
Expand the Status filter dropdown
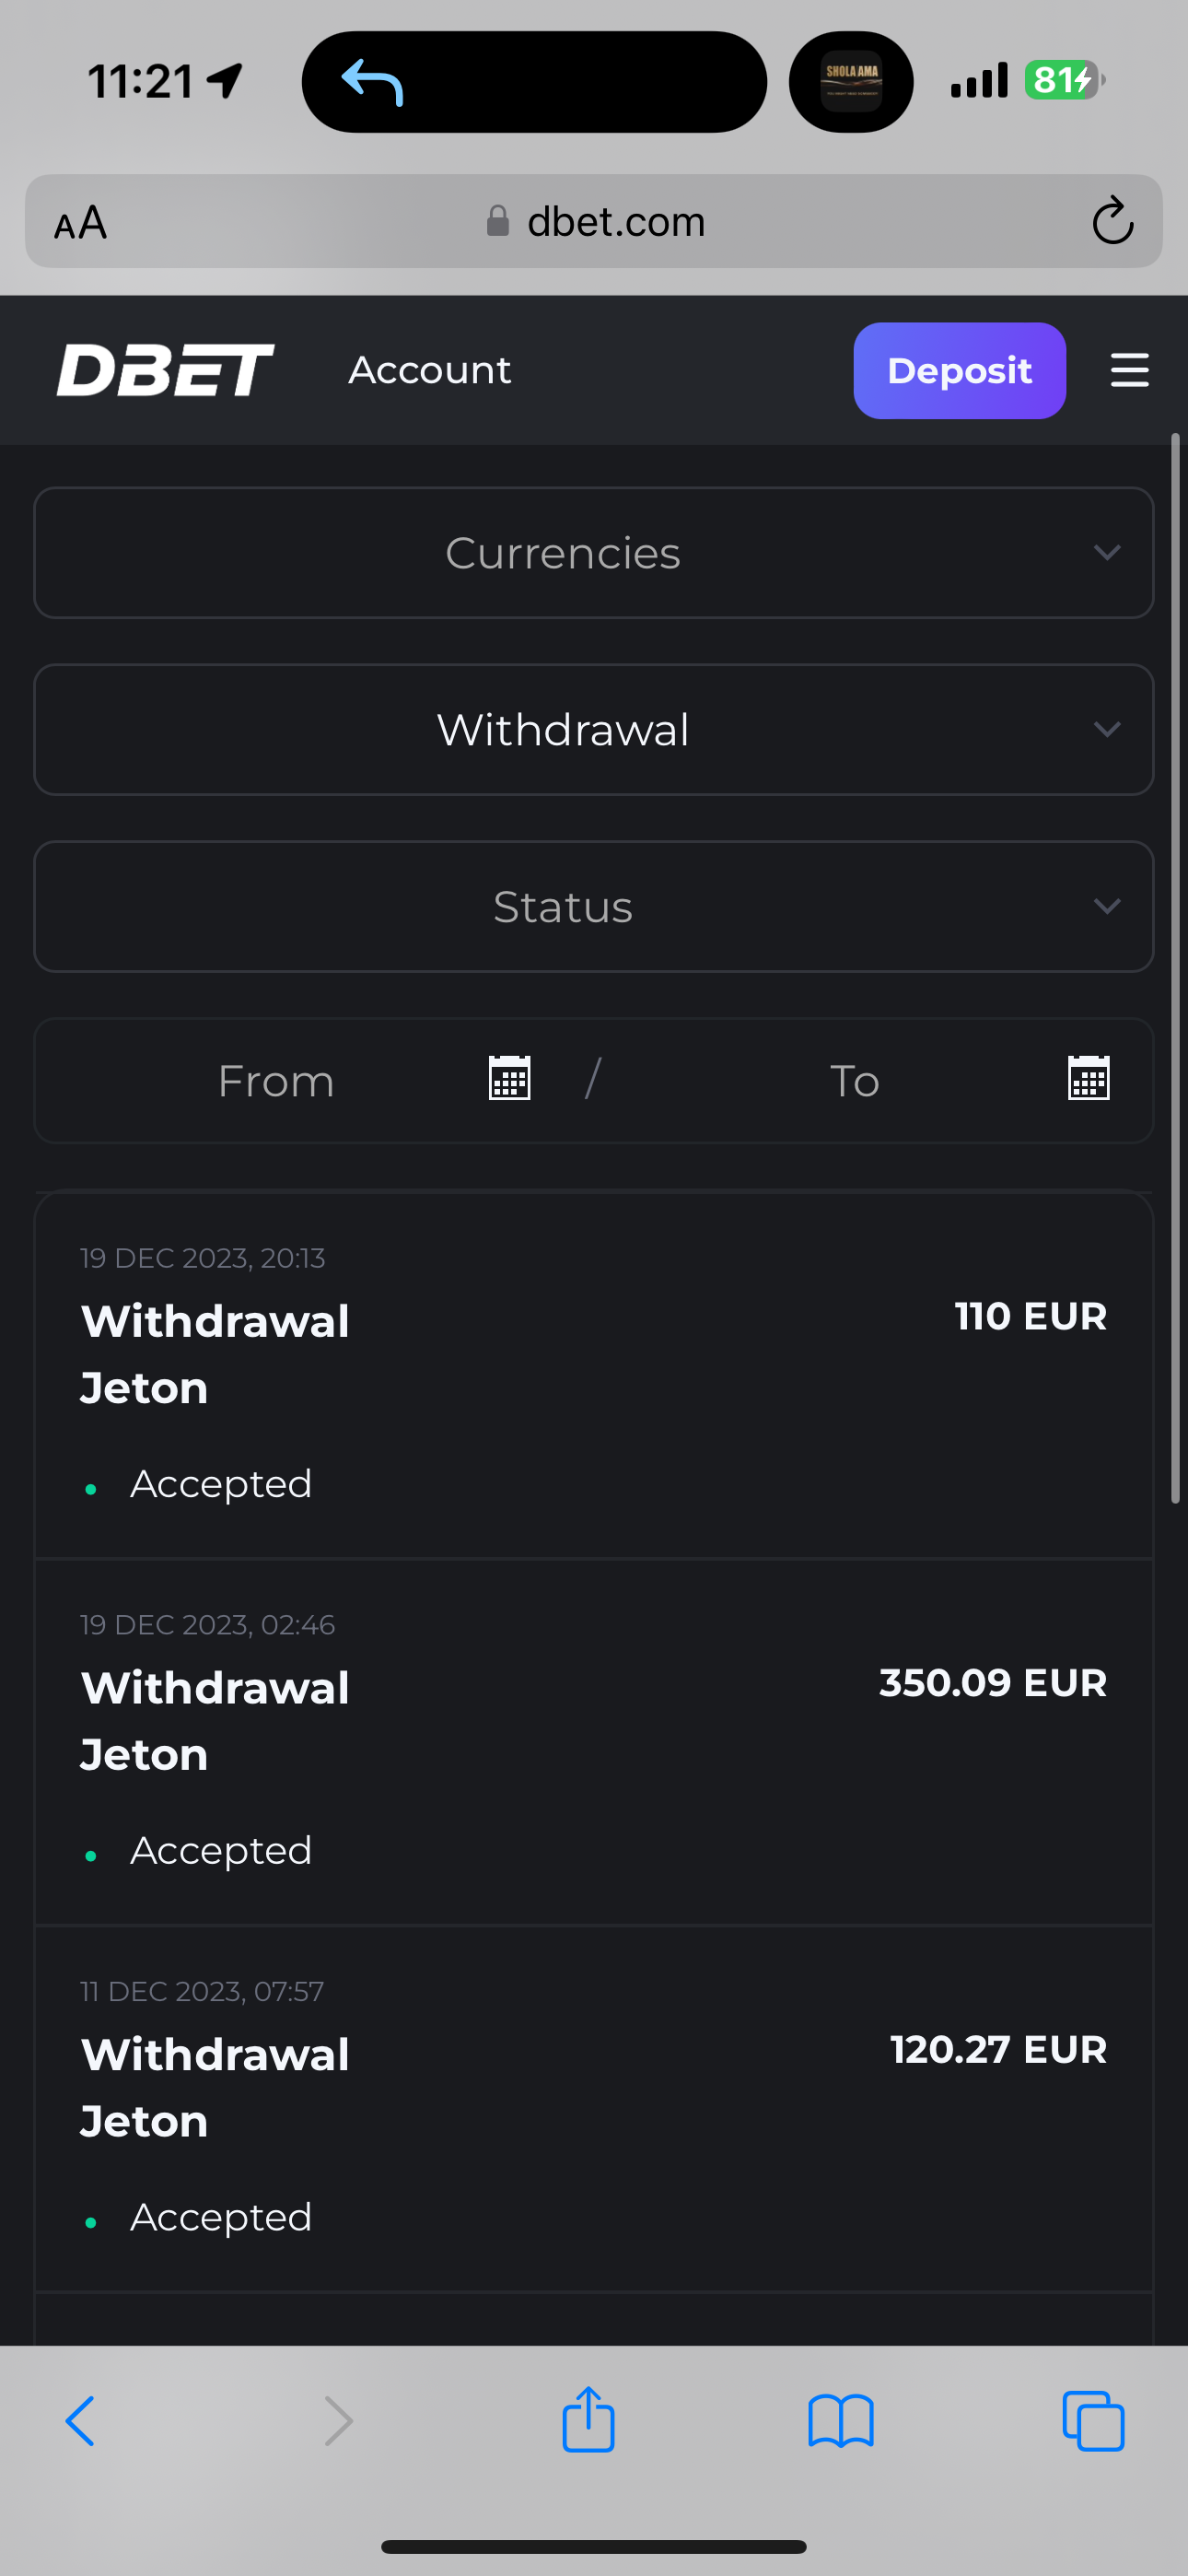coord(593,907)
